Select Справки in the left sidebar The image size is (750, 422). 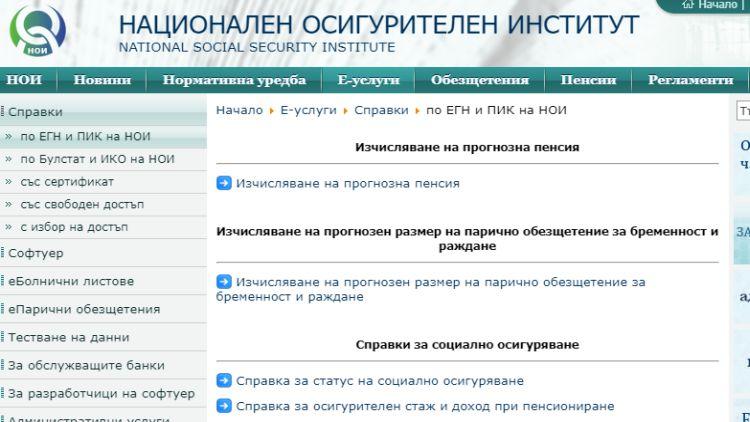pos(103,112)
